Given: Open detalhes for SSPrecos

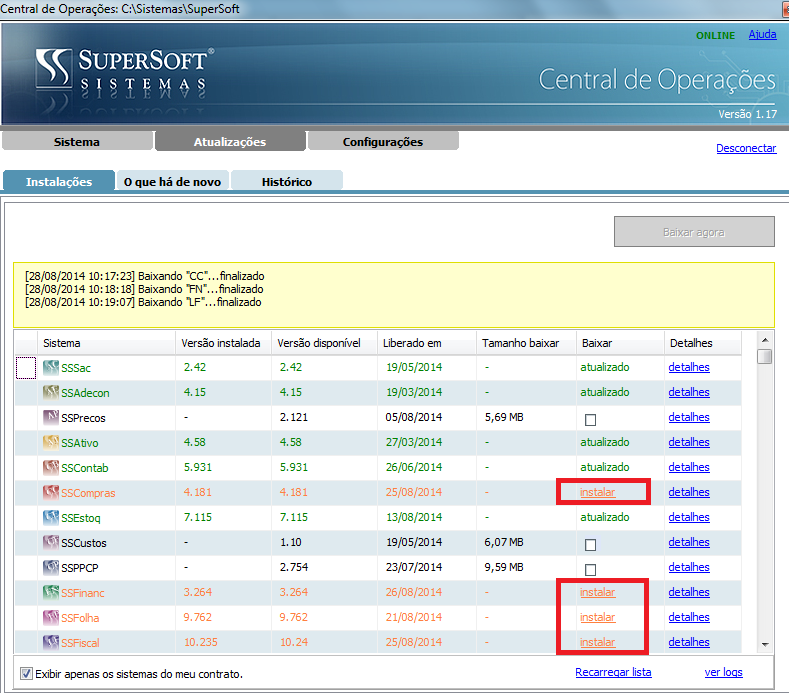Looking at the screenshot, I should pos(689,417).
